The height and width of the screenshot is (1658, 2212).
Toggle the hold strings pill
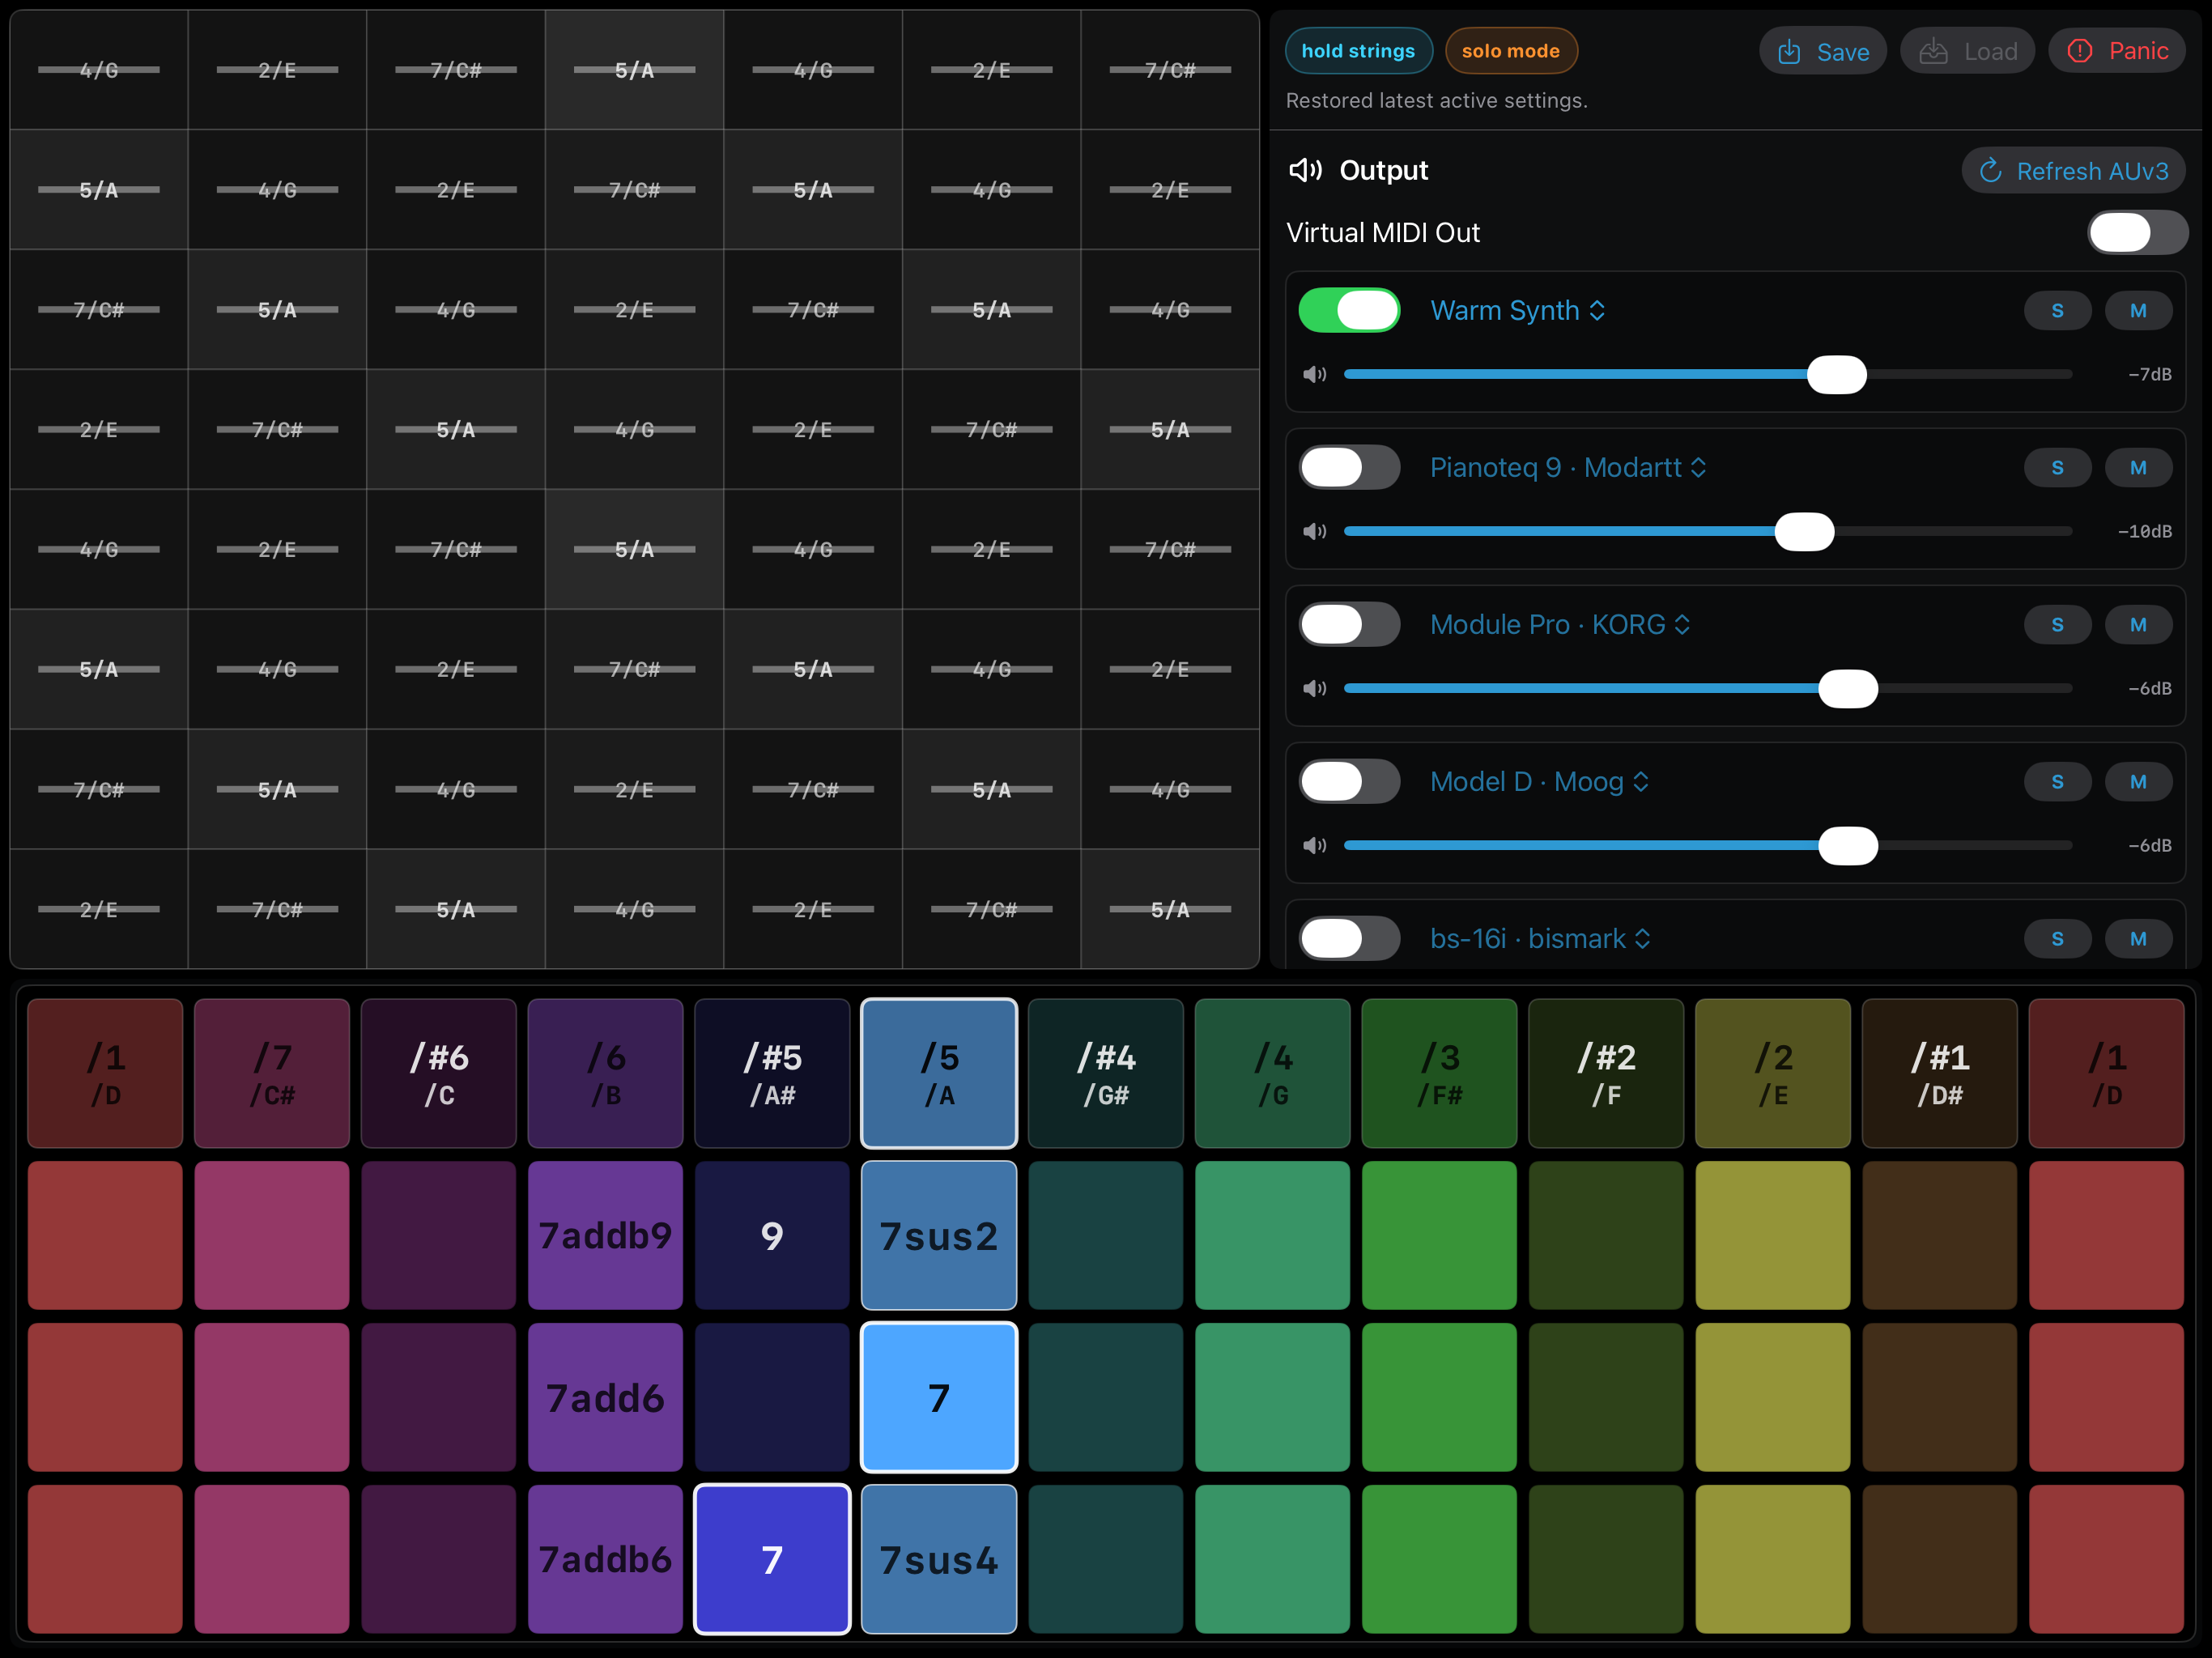1358,51
